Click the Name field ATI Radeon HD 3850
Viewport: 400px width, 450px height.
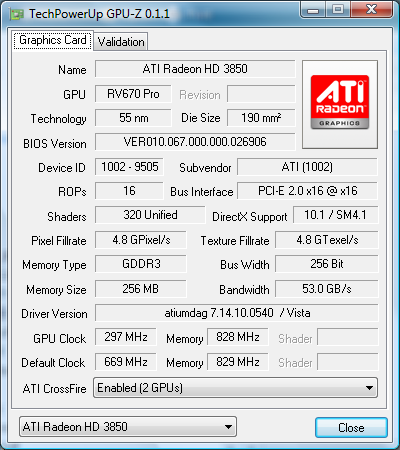tap(195, 69)
